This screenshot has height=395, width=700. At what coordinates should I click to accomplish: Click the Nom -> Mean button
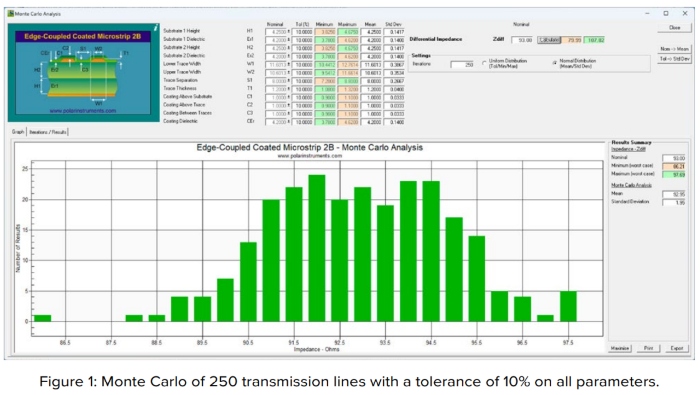pyautogui.click(x=674, y=49)
